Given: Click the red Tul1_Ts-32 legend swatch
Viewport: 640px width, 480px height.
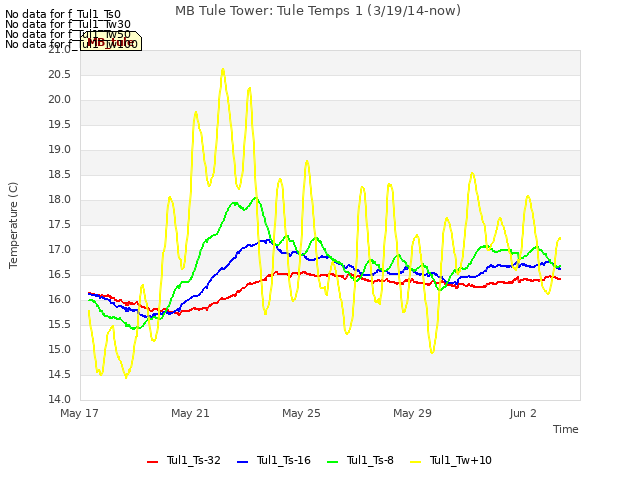Looking at the screenshot, I should [x=152, y=462].
